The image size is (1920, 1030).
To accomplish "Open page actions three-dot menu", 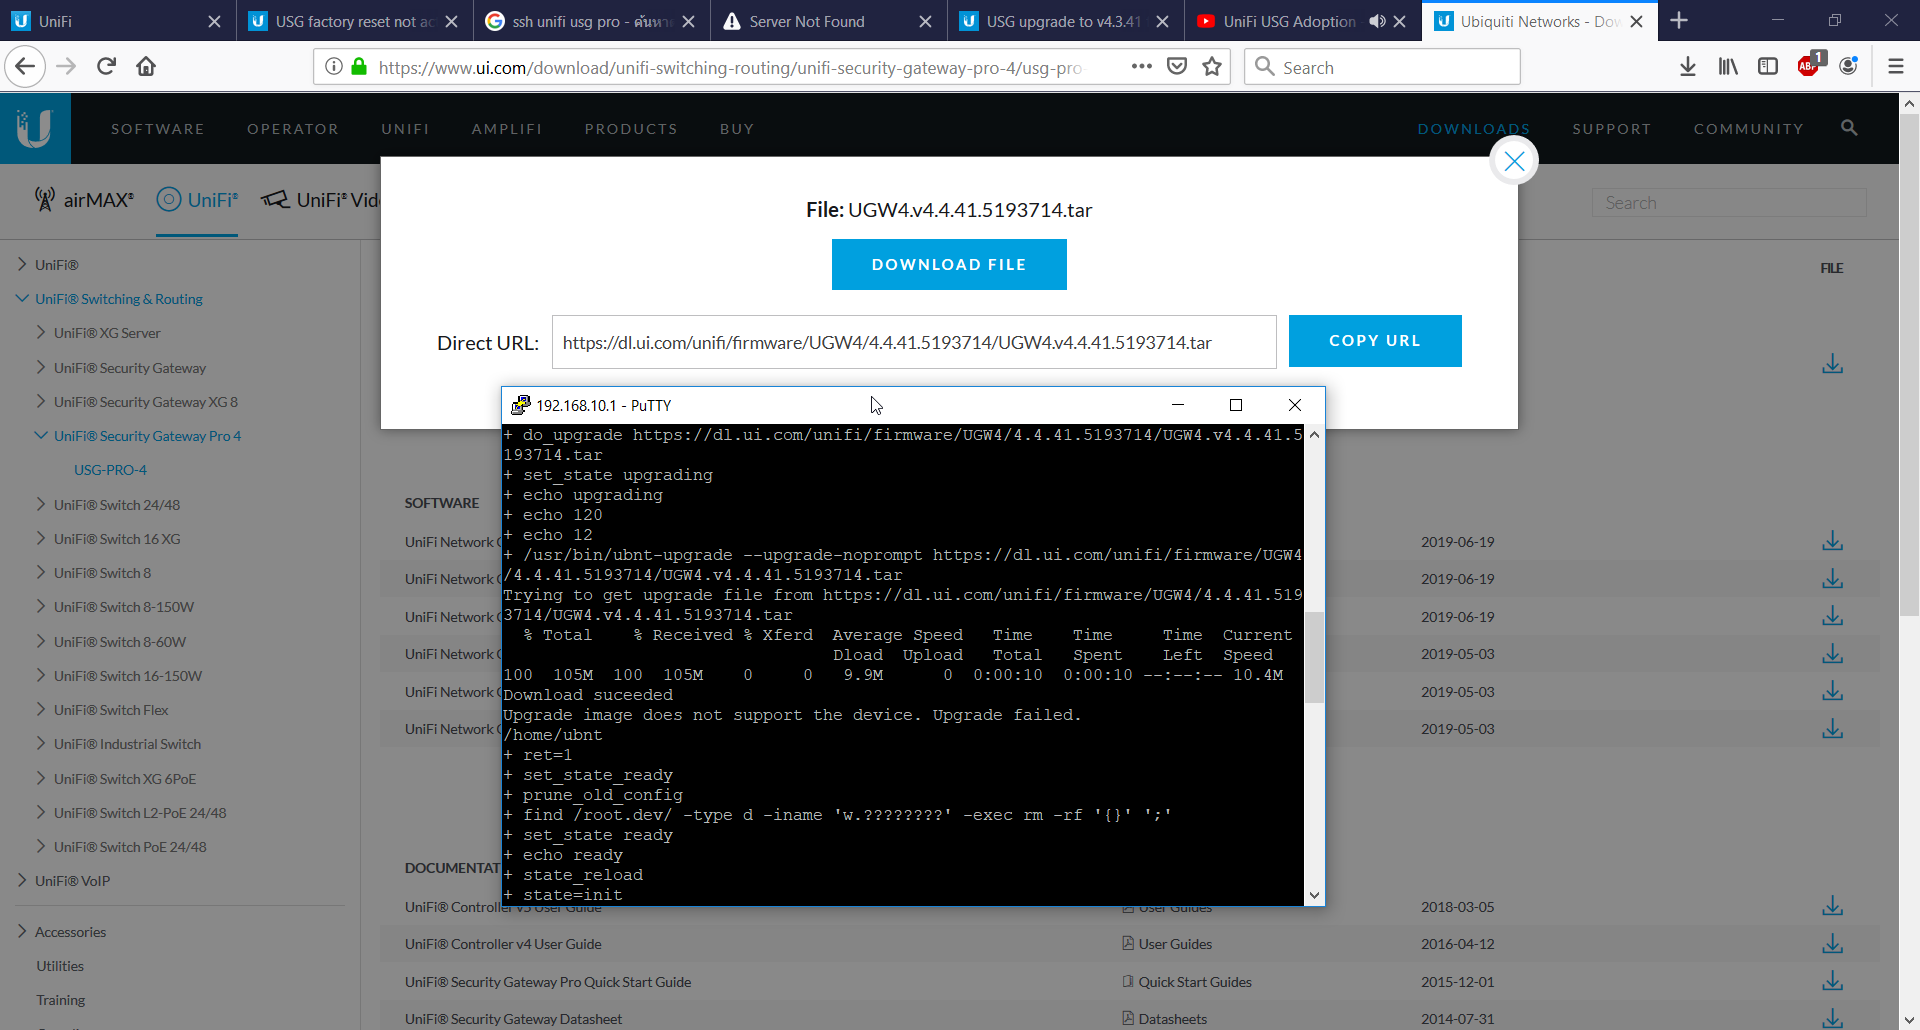I will (1141, 67).
